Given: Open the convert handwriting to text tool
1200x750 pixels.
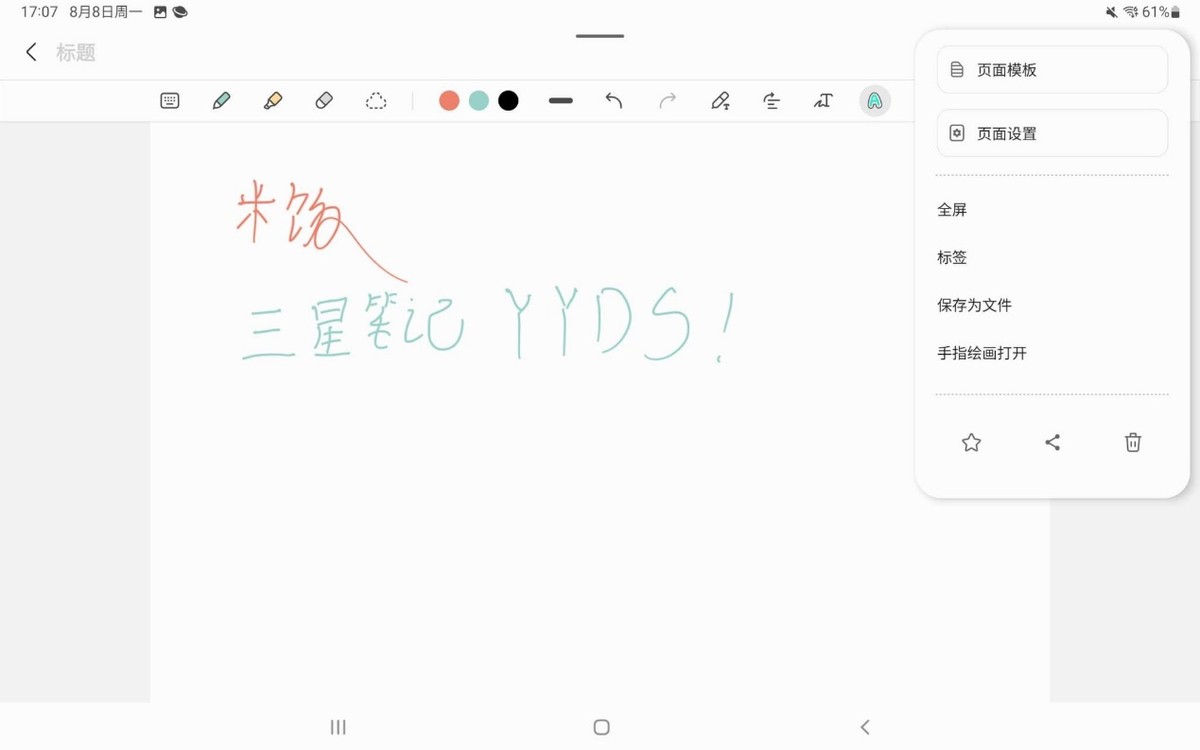Looking at the screenshot, I should coord(721,100).
